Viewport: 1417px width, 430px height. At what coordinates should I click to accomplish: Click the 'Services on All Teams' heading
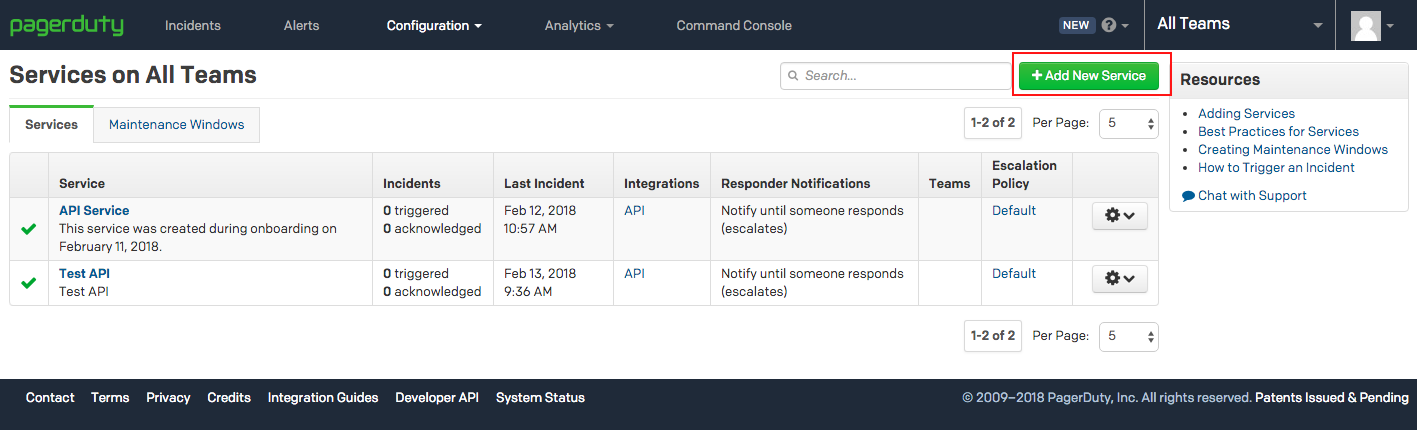(x=133, y=75)
